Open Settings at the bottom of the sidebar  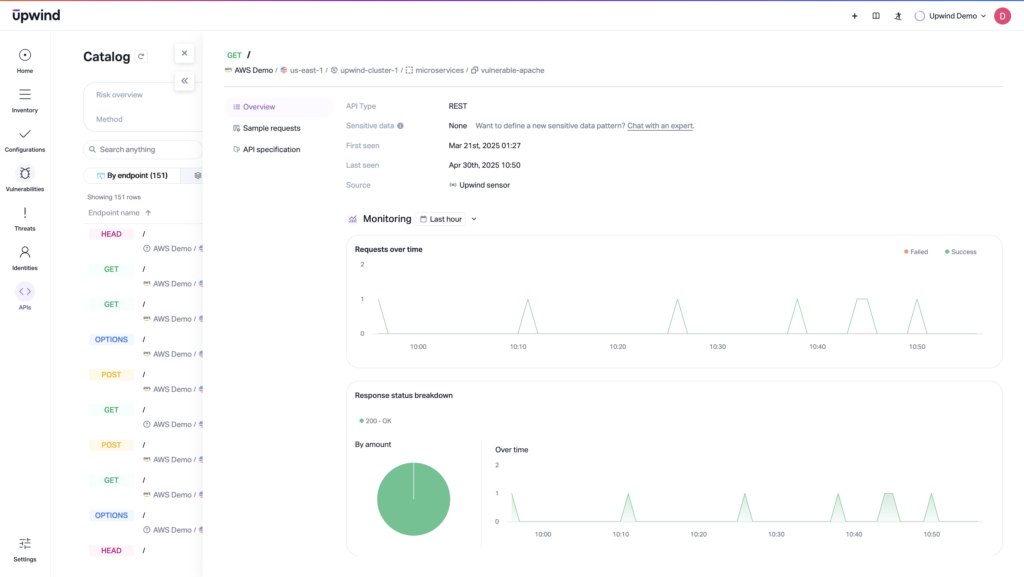[x=24, y=545]
